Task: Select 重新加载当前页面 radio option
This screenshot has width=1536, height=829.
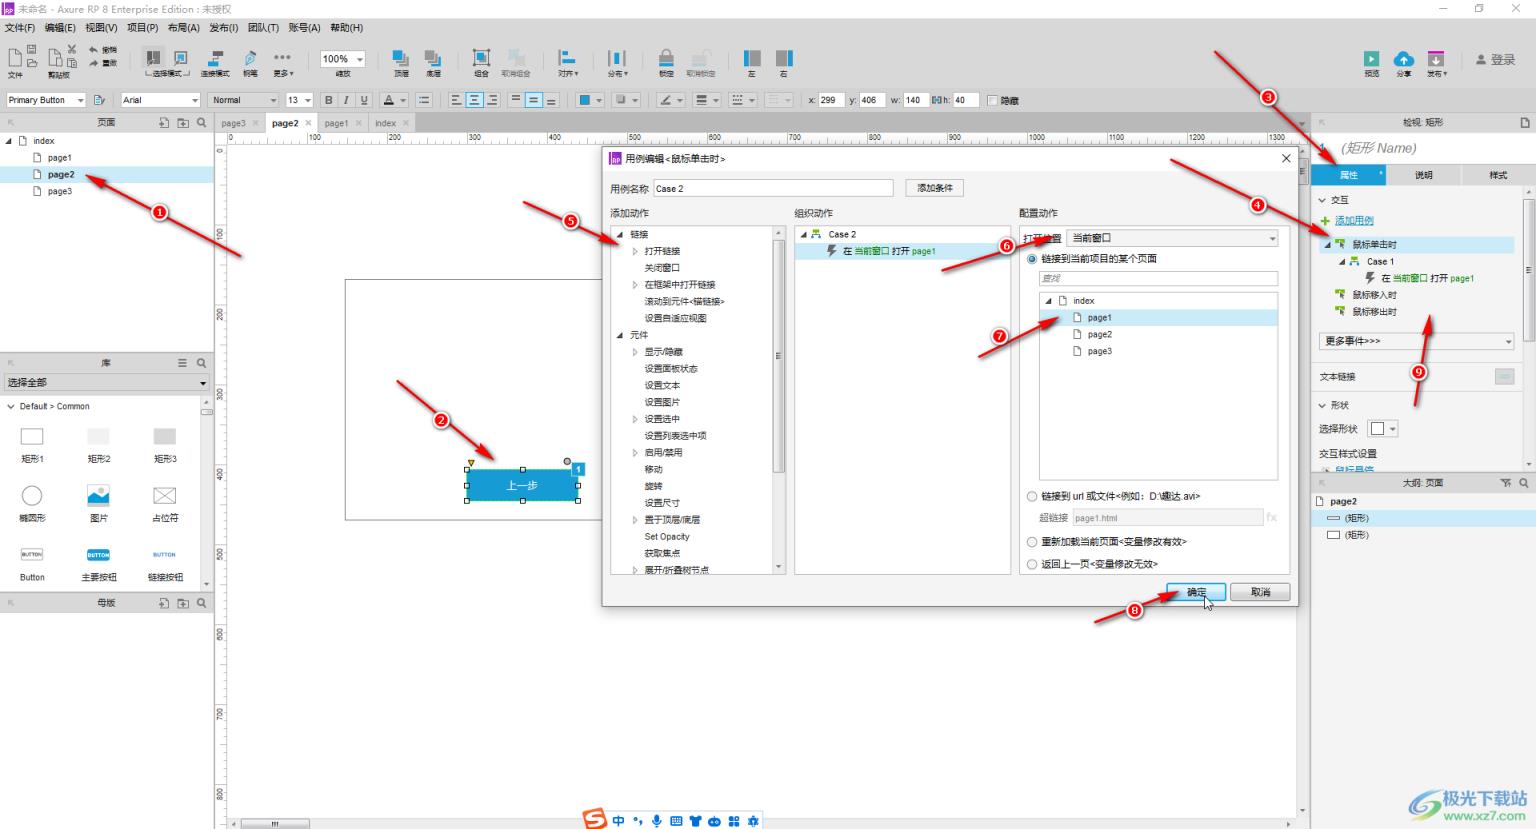Action: pyautogui.click(x=1033, y=542)
